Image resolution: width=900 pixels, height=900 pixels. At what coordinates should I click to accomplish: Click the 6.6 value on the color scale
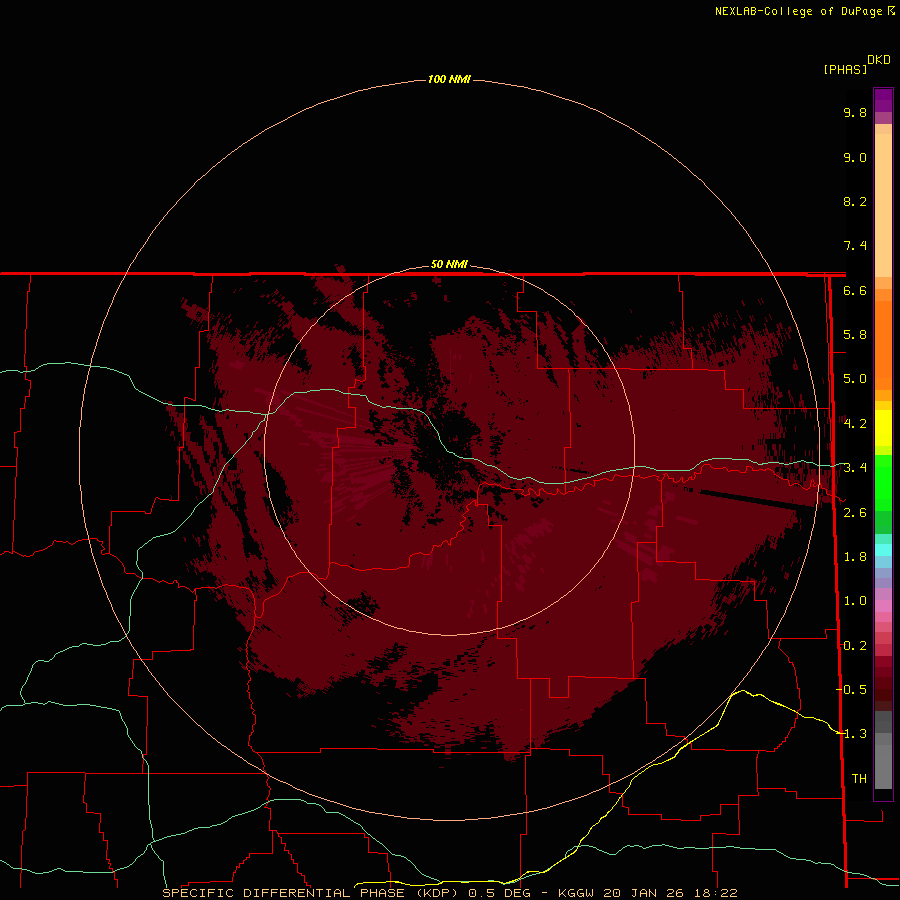click(855, 290)
